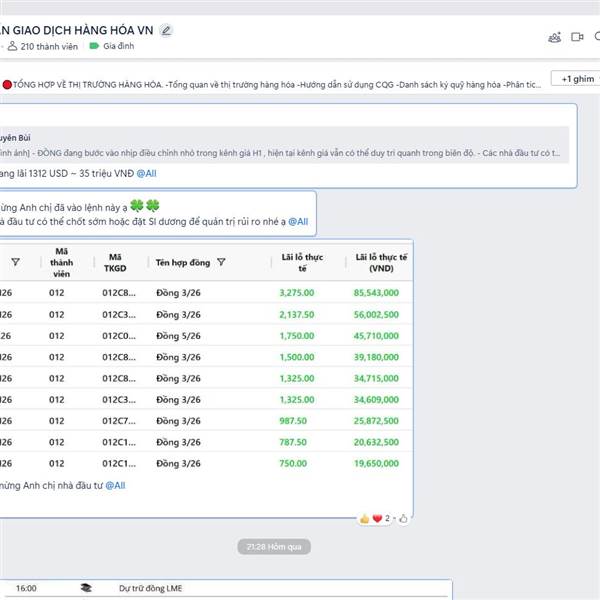Click the graduation cap icon in event row

[86, 589]
